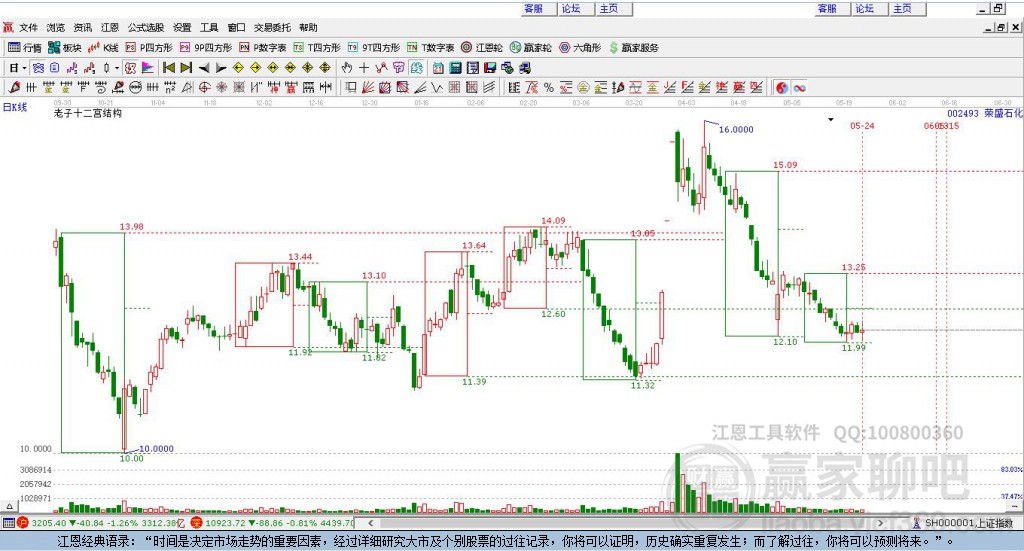Toggle the yin-yang icon

pyautogui.click(x=782, y=87)
